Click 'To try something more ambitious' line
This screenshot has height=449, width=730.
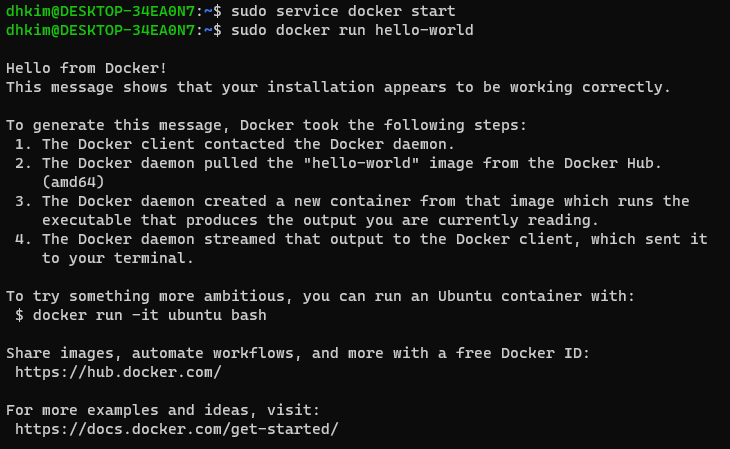(320, 296)
